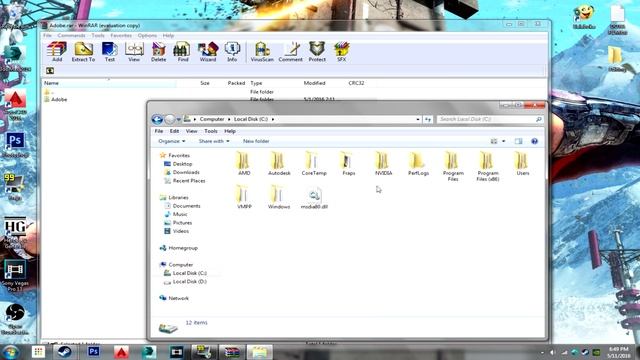
Task: Click the SFX icon in WinRAR
Action: click(x=342, y=52)
